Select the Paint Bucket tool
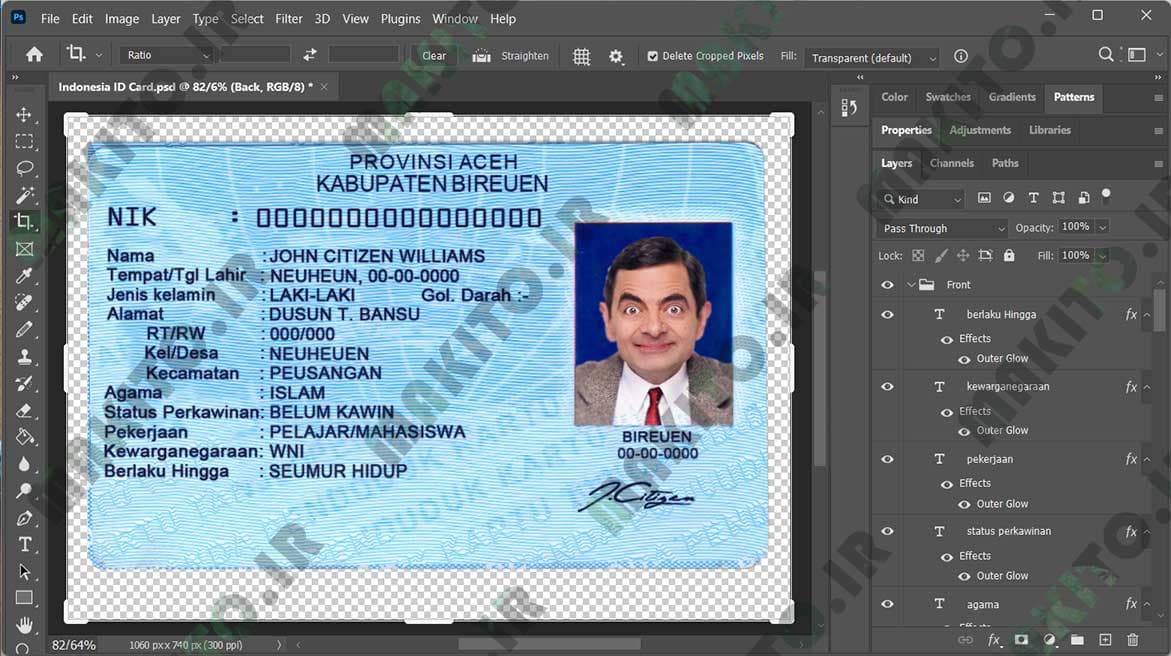The width and height of the screenshot is (1171, 656). click(x=24, y=437)
